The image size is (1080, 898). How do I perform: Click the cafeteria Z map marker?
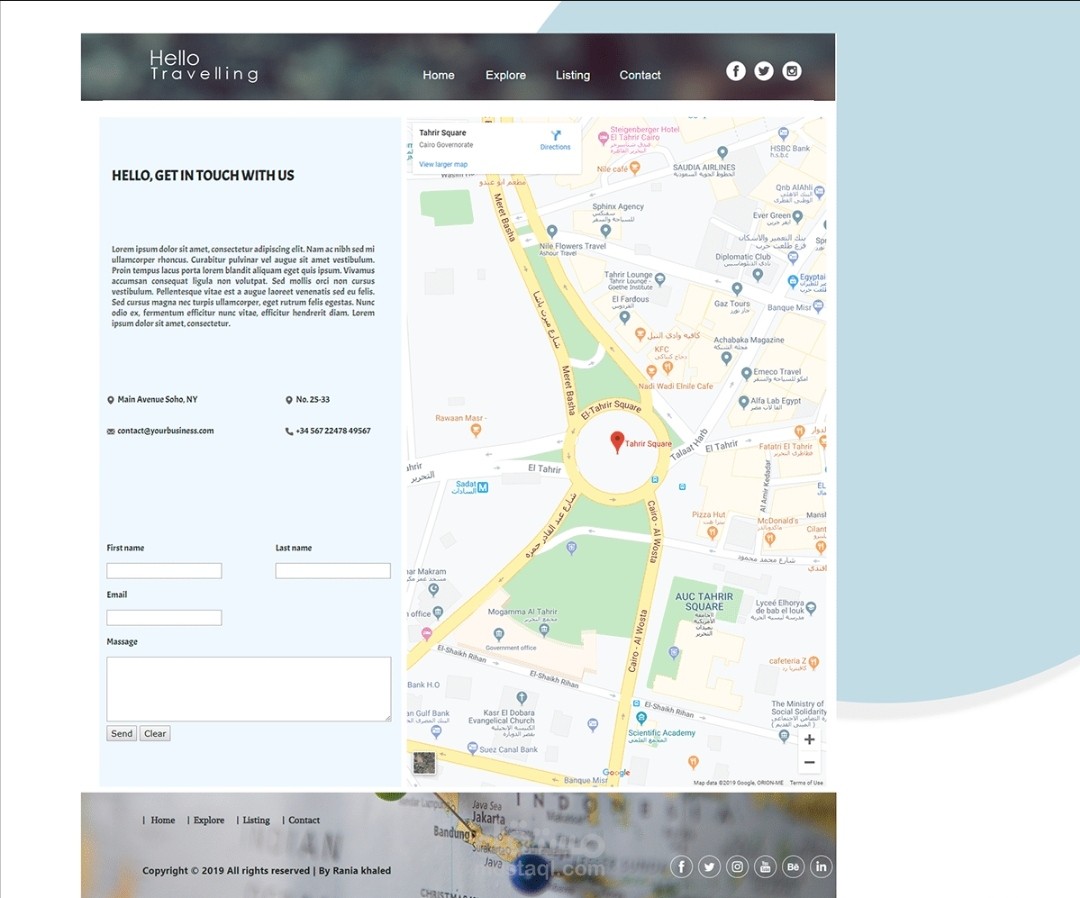pos(814,663)
